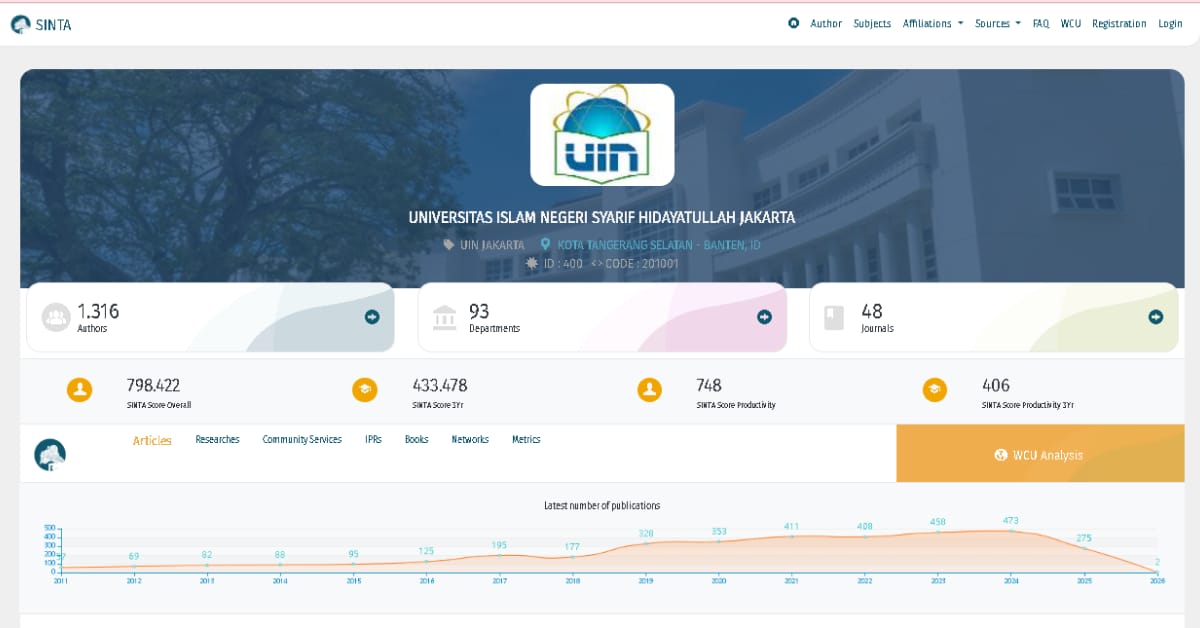Switch to the Networks tab
The image size is (1200, 628).
(470, 439)
